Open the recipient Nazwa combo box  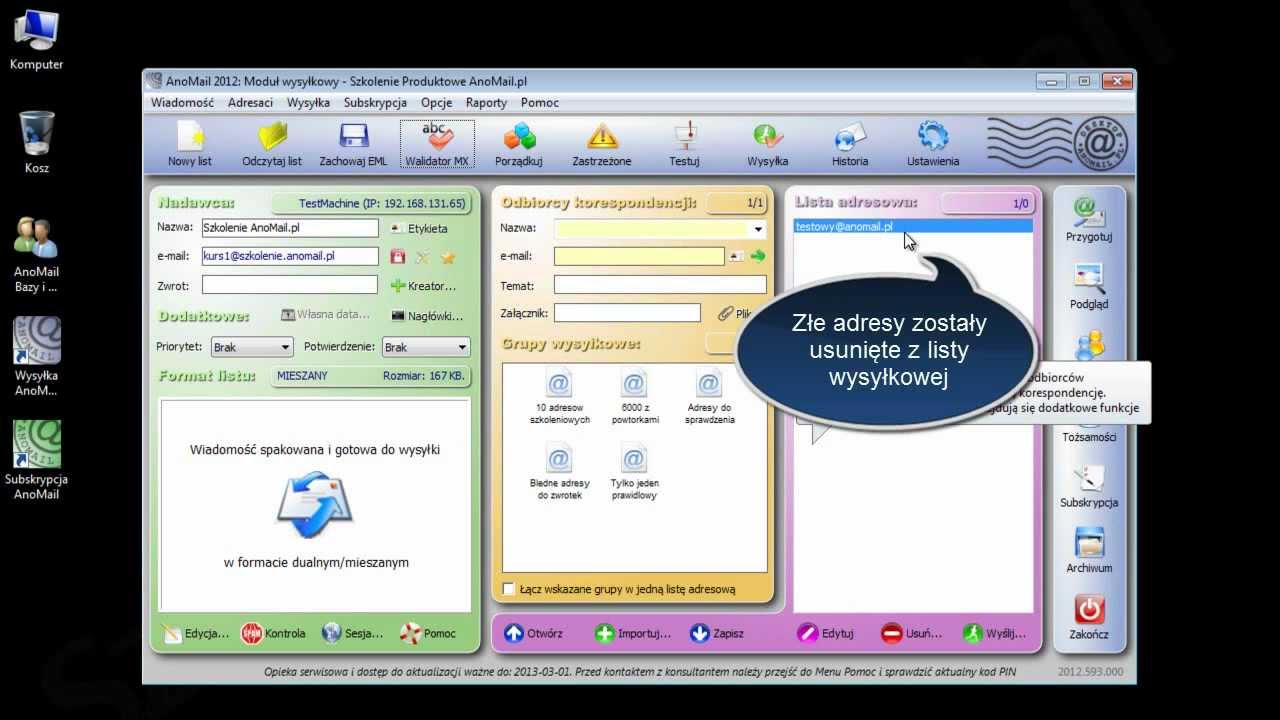660,229
